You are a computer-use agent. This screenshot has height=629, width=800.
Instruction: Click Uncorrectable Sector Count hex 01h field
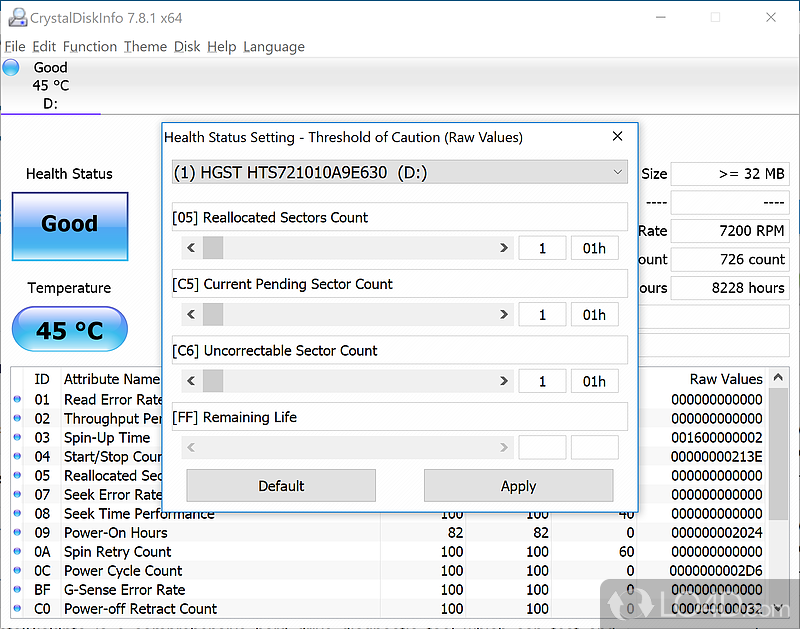[x=594, y=381]
